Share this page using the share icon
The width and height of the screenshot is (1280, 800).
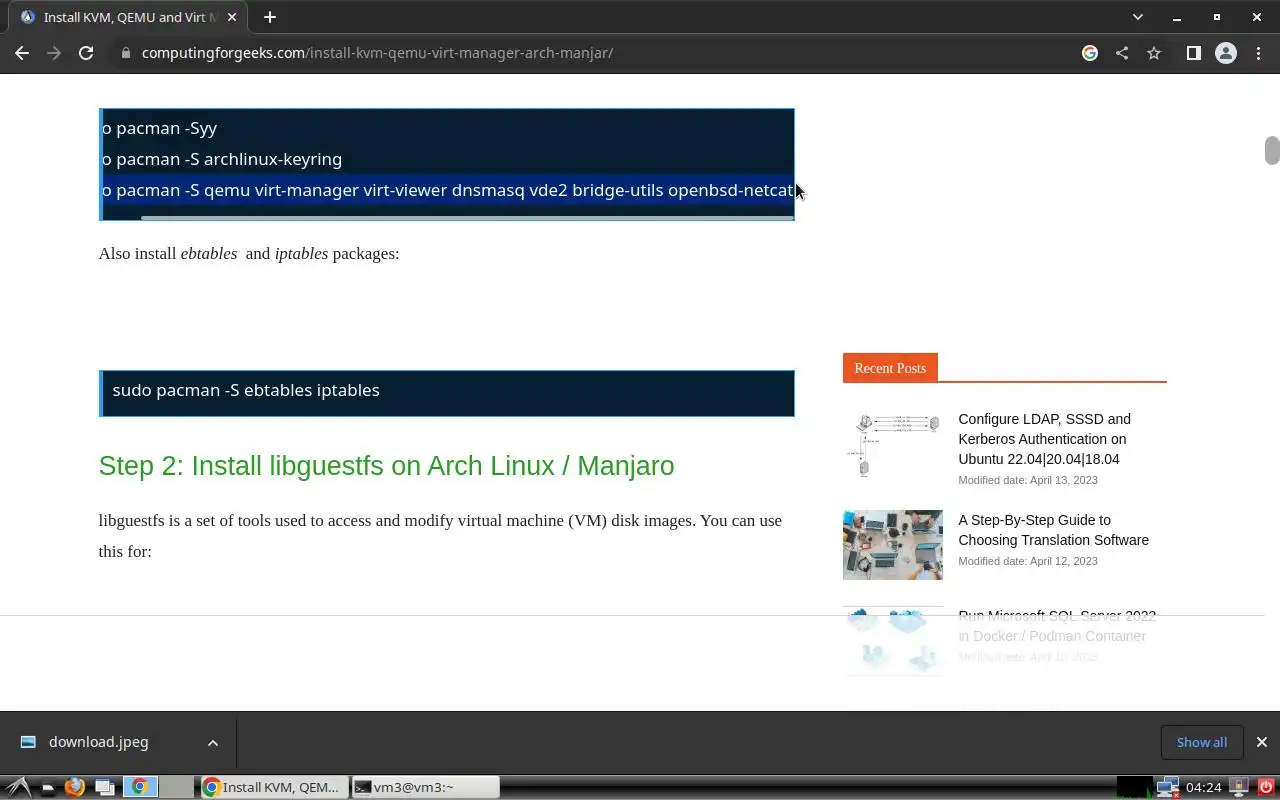pos(1122,53)
